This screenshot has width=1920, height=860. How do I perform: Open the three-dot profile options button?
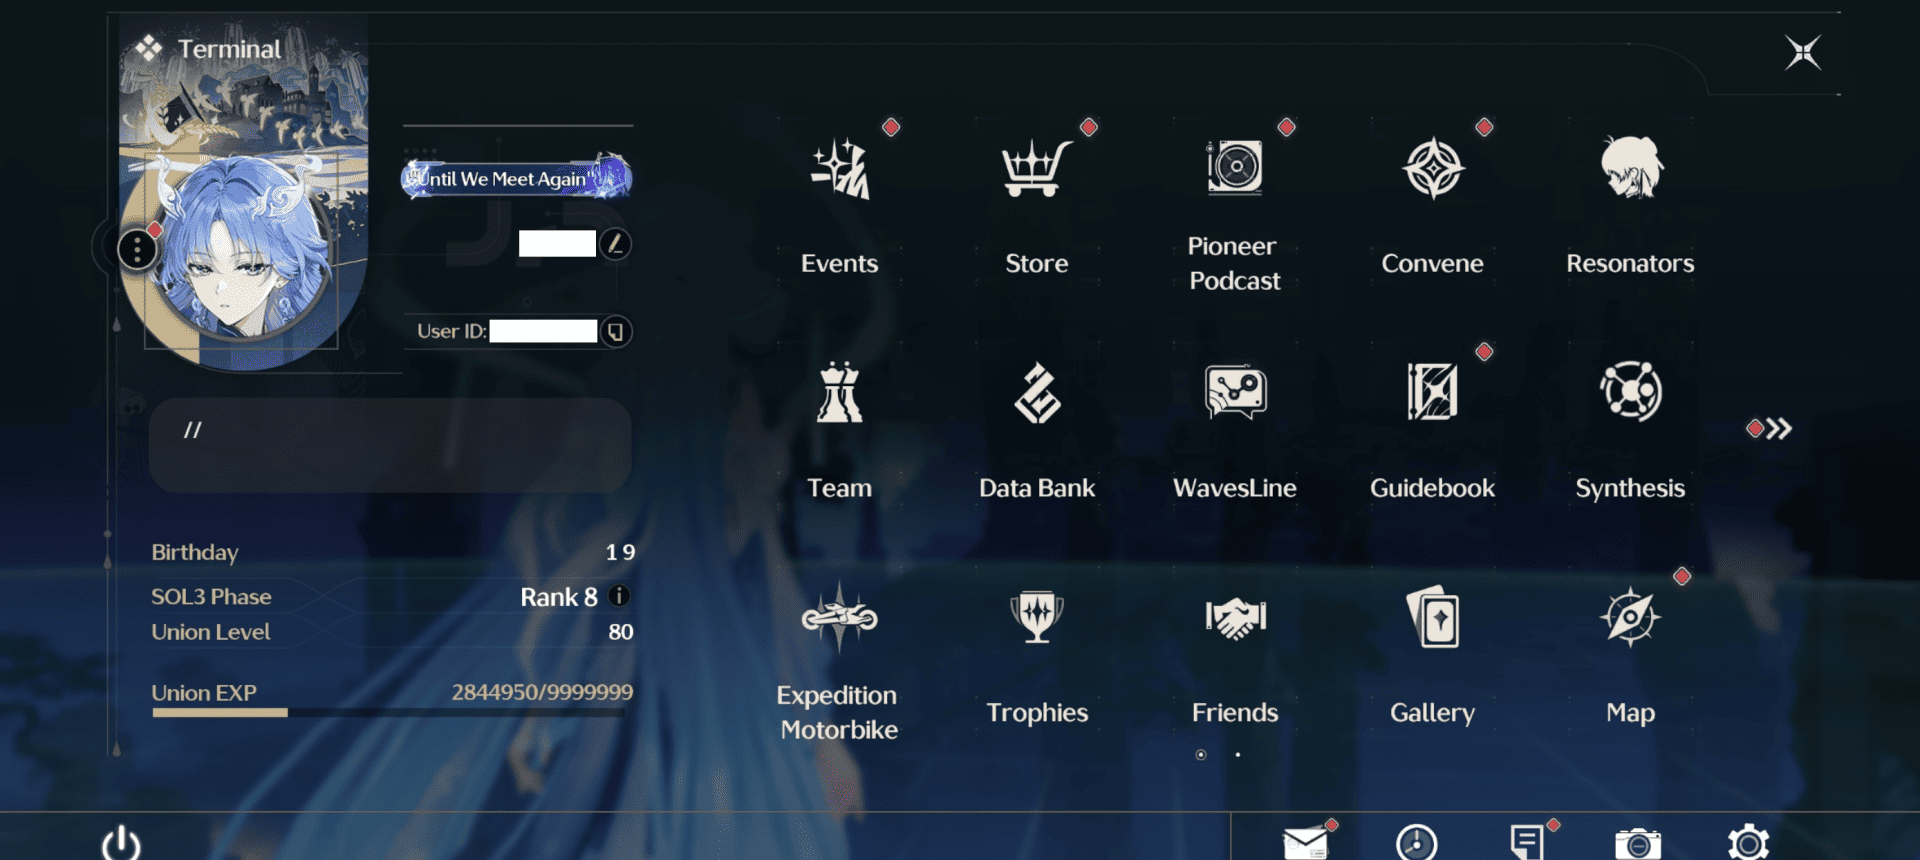137,249
